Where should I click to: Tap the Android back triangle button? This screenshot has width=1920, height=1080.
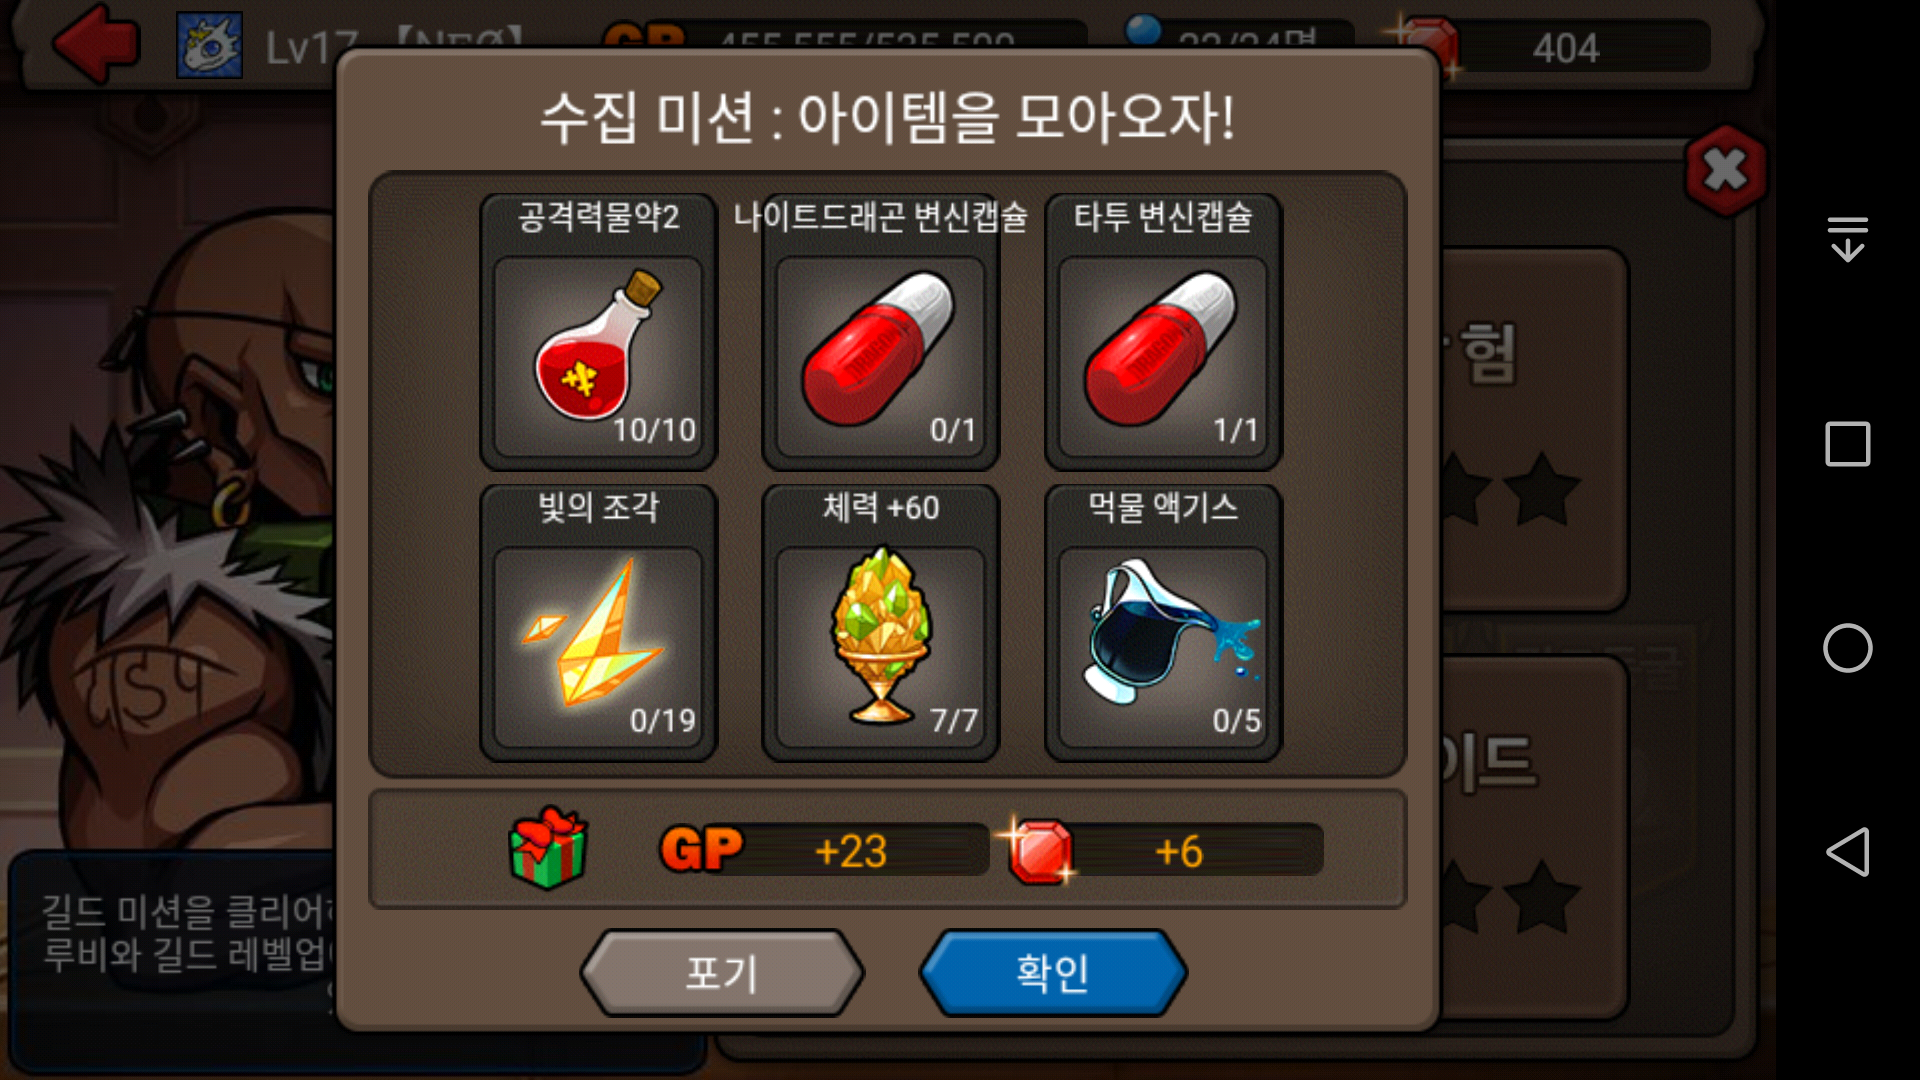point(1847,852)
